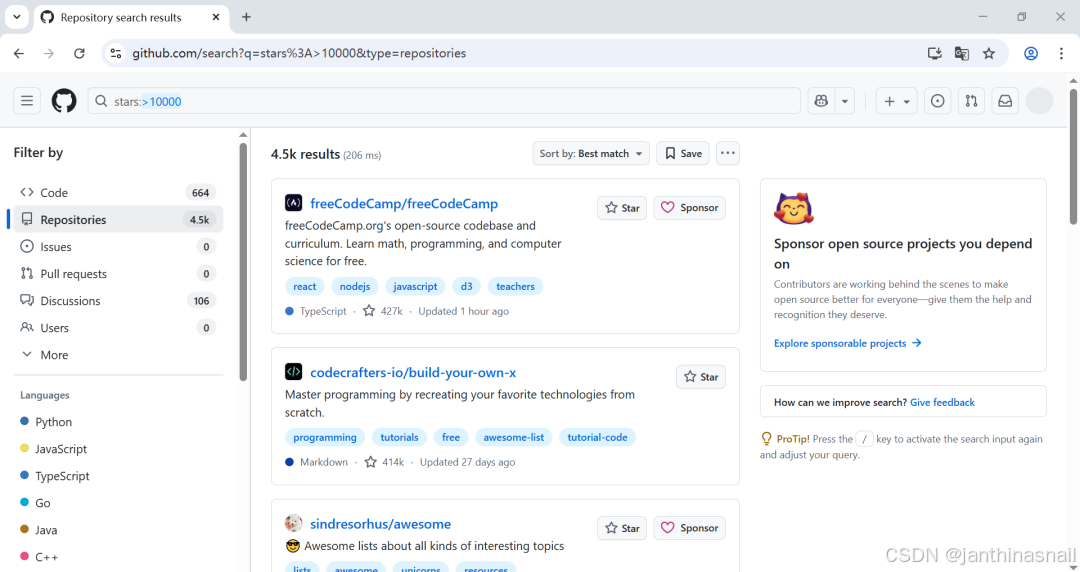The image size is (1080, 572).
Task: Open GitHub Copilot chat icon
Action: [x=821, y=101]
